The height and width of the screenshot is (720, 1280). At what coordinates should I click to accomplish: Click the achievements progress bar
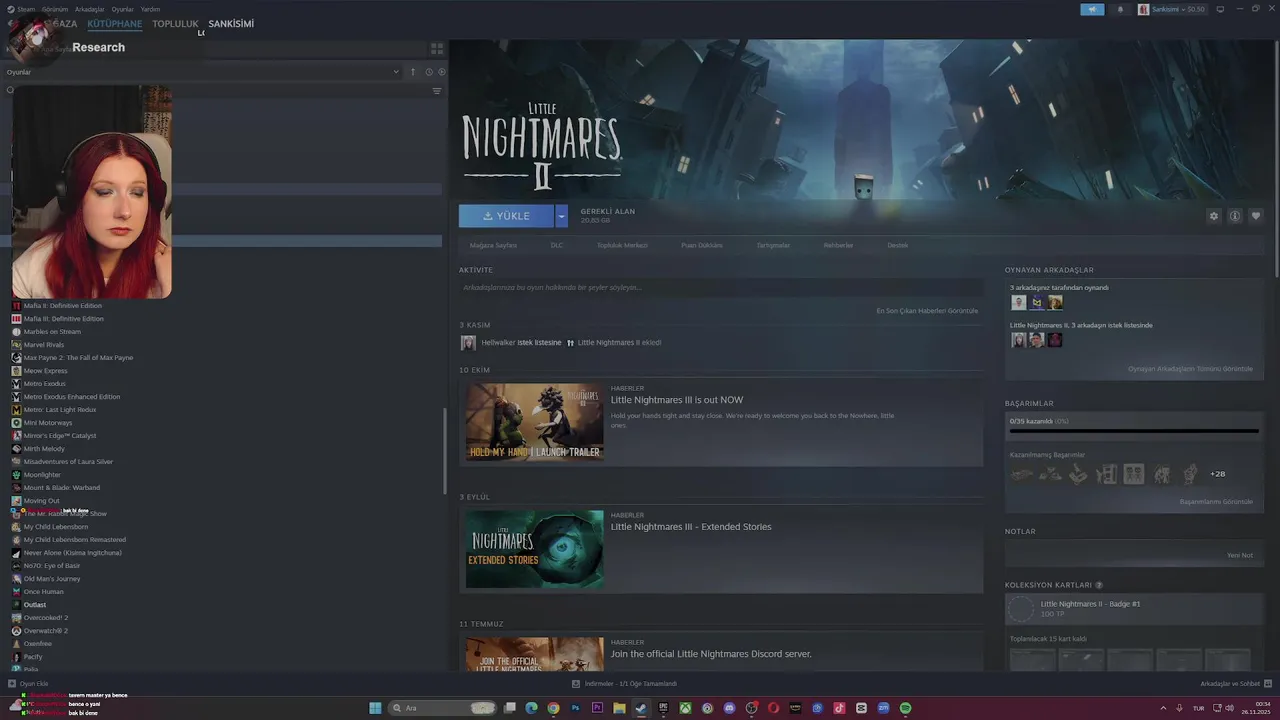coord(1134,431)
